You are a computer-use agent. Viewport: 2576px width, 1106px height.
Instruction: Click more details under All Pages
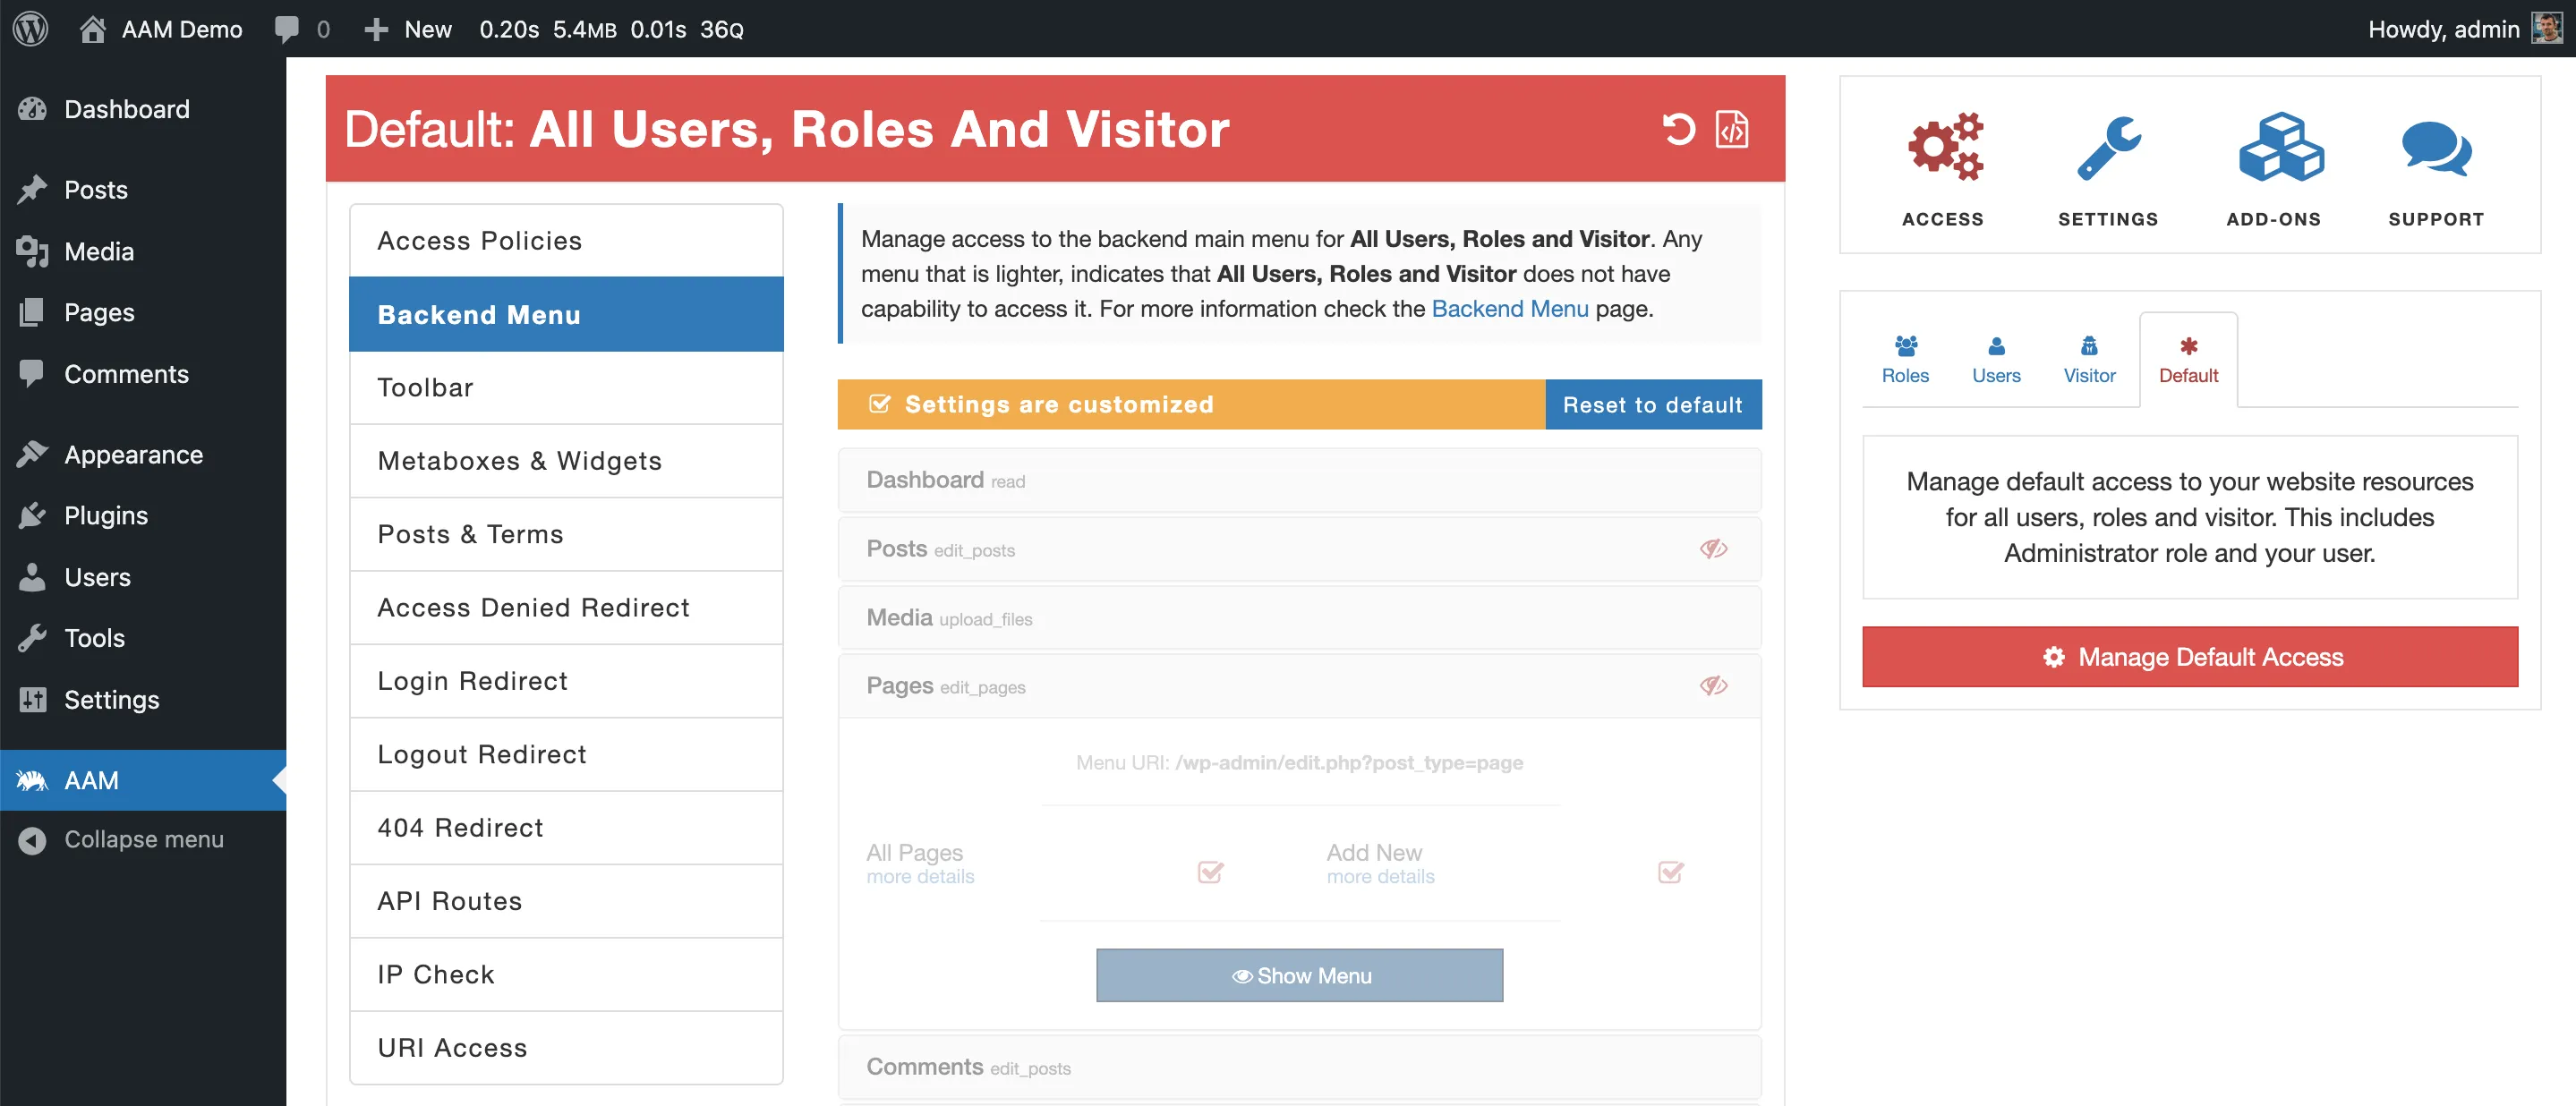(920, 876)
